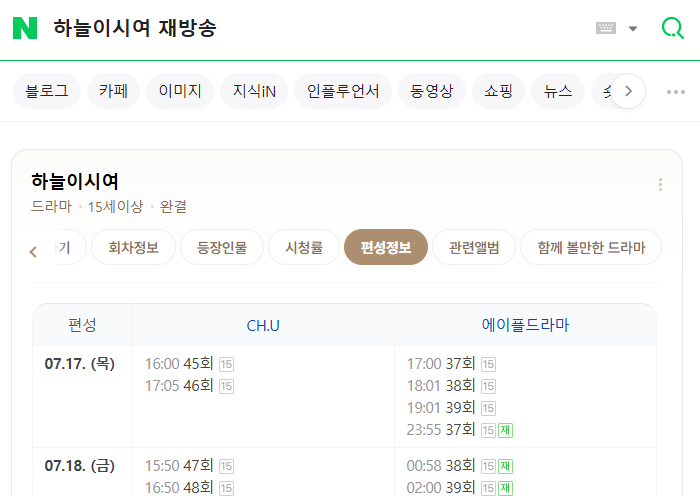
Task: Switch to the 블로그 search tab
Action: click(x=47, y=91)
